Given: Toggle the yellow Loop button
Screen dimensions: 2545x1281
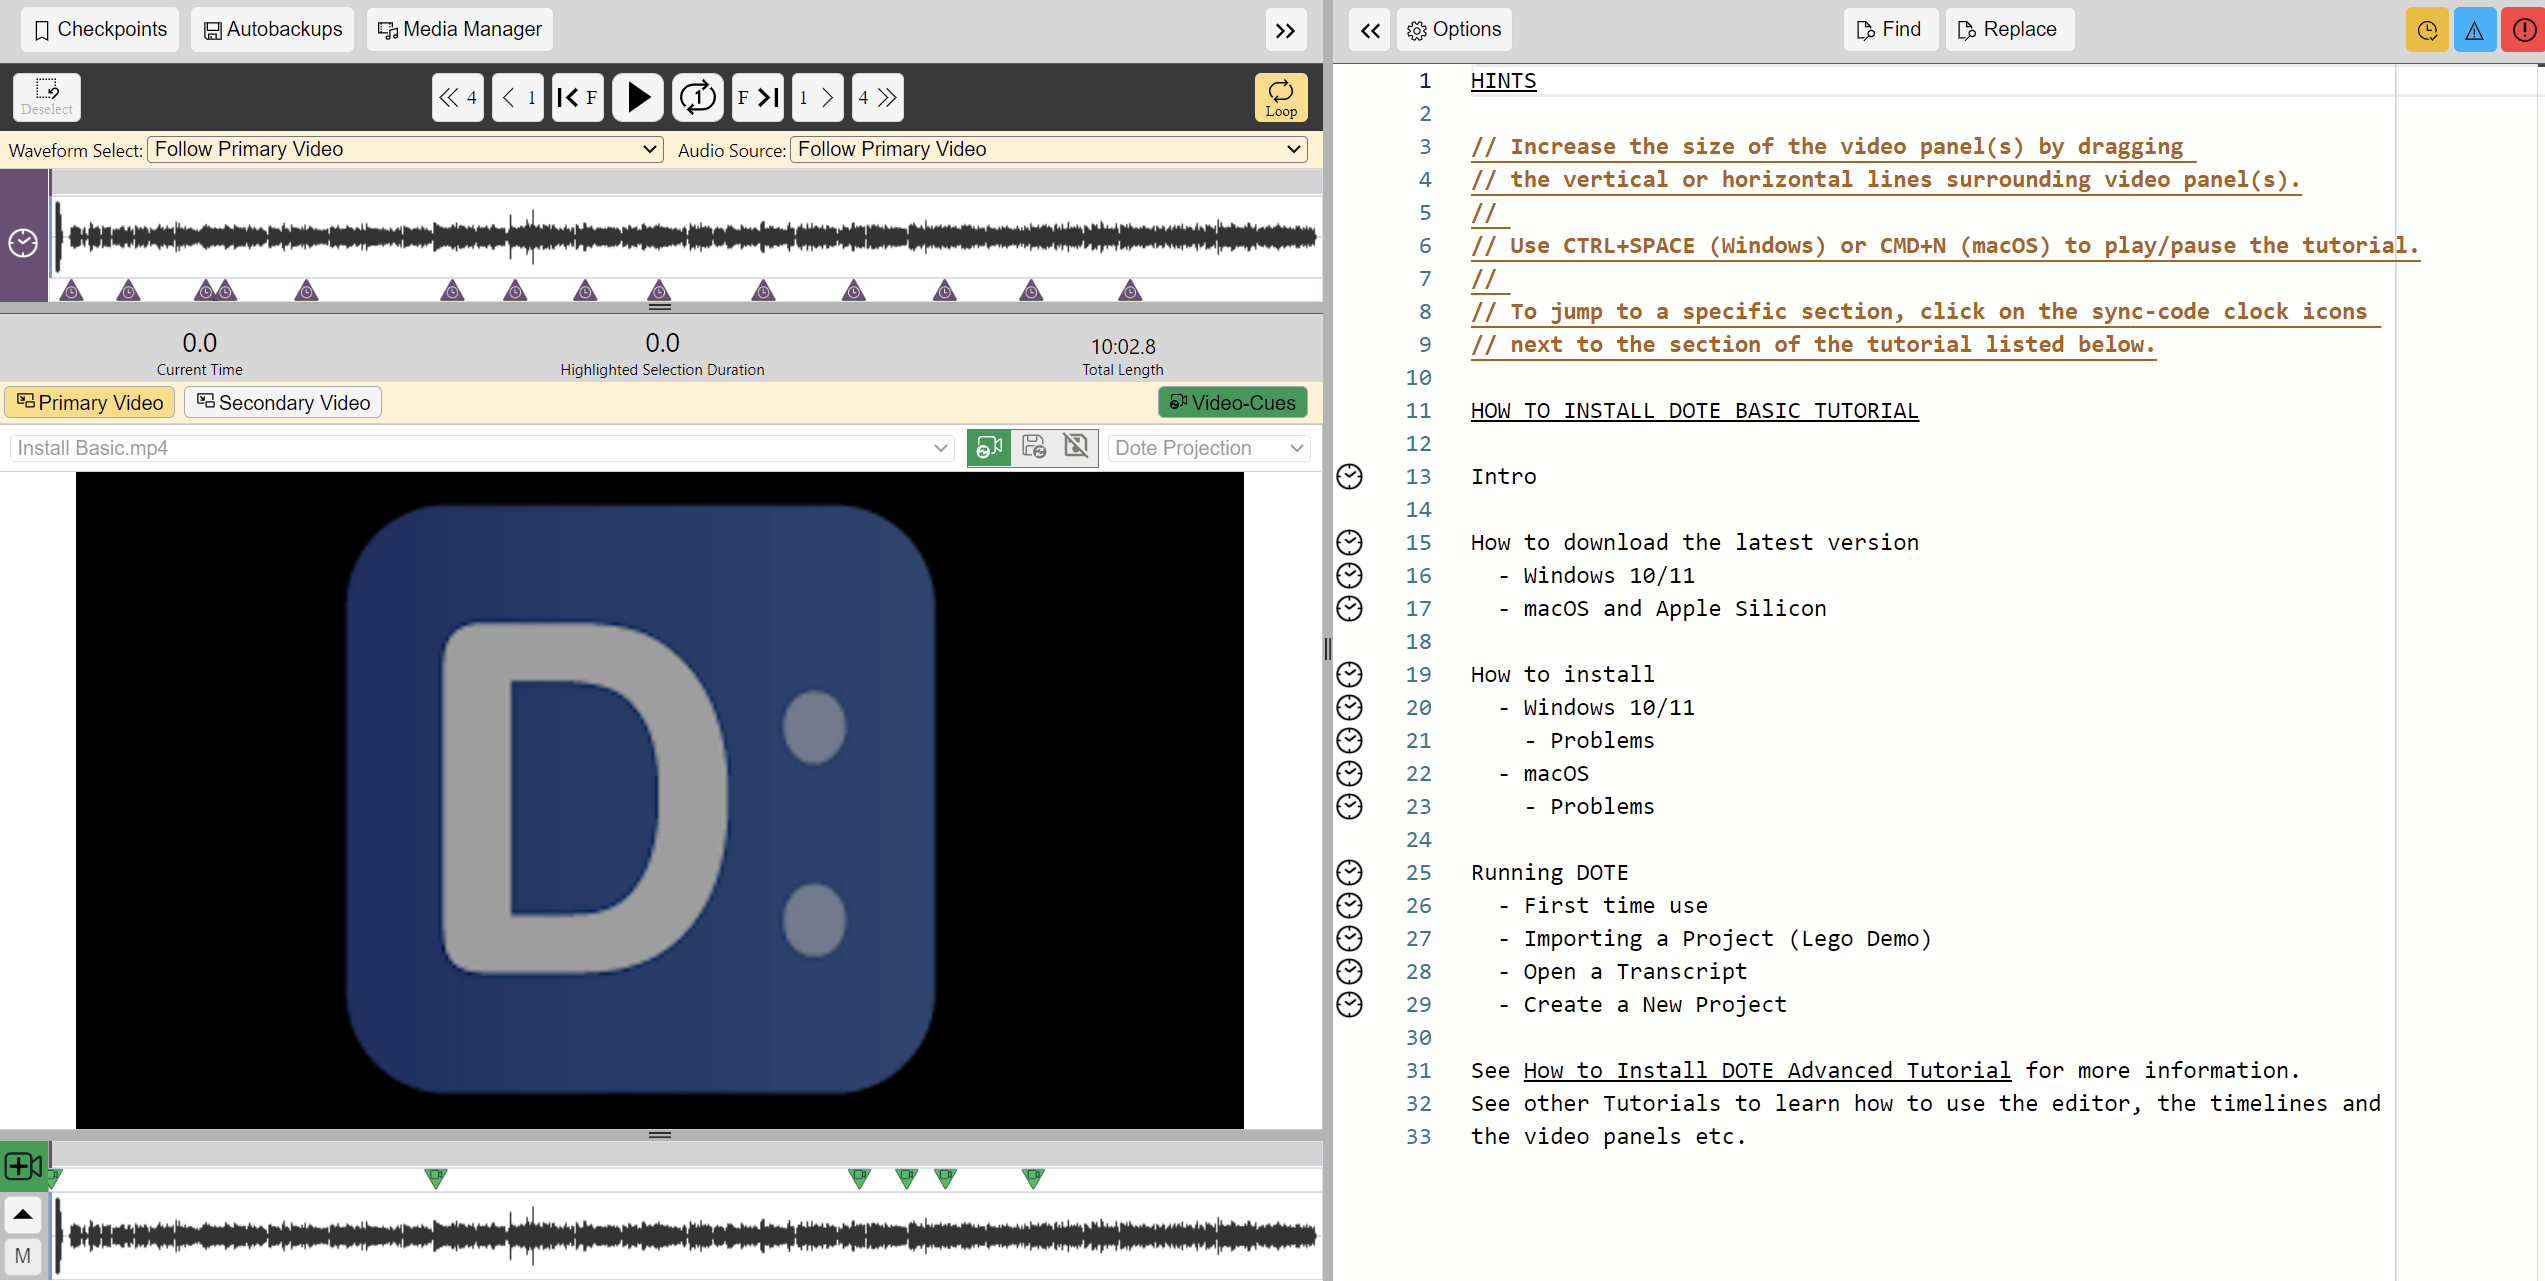Looking at the screenshot, I should pos(1281,97).
